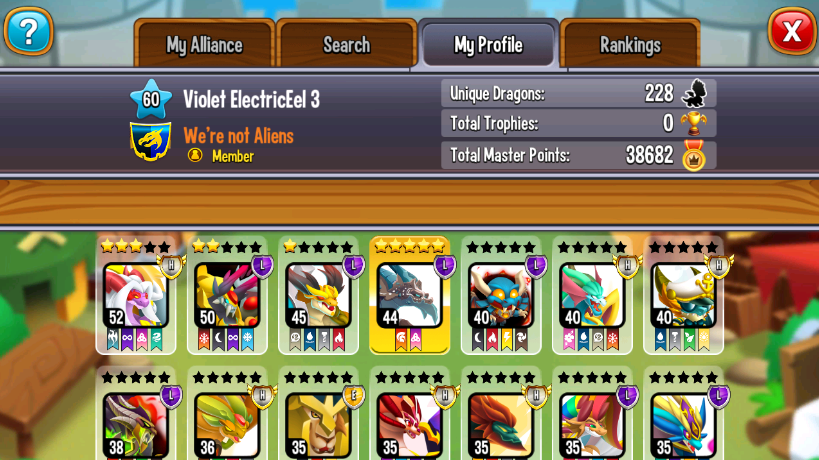Click the player level 60 star badge
819x460 pixels.
coord(151,99)
